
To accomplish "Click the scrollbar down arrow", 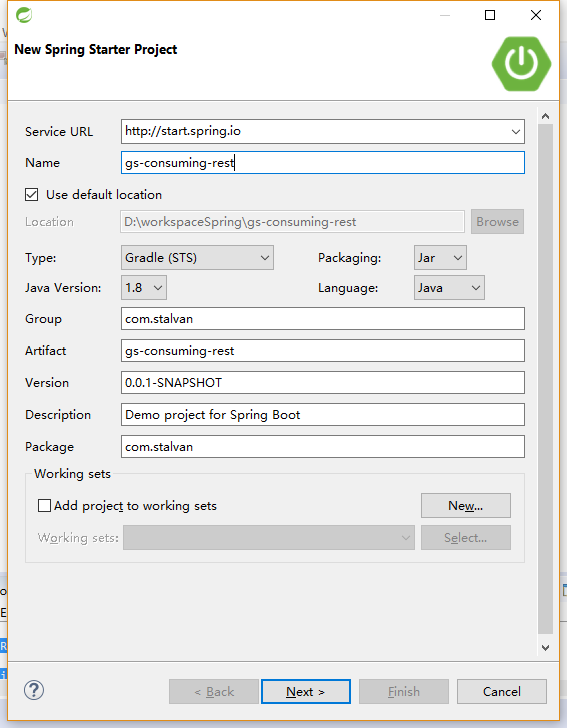I will (546, 648).
